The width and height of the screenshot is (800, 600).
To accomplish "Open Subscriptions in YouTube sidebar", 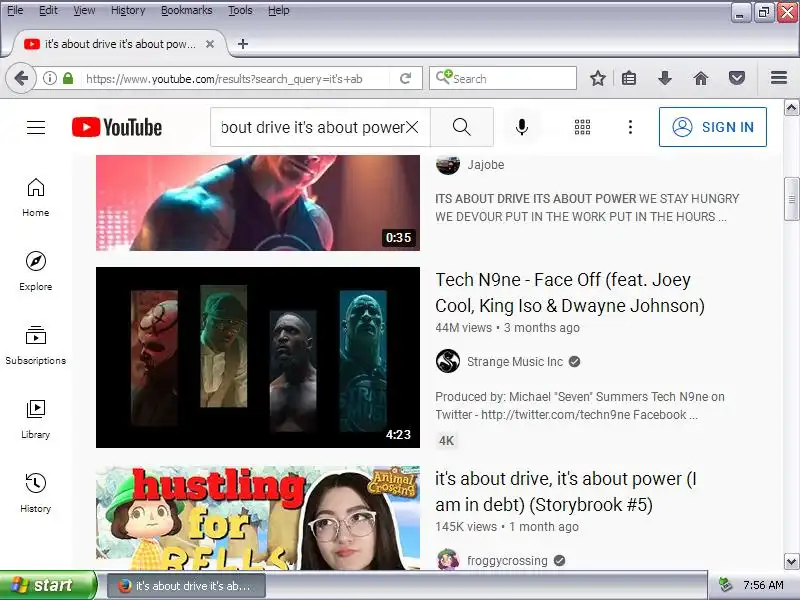I will click(36, 345).
